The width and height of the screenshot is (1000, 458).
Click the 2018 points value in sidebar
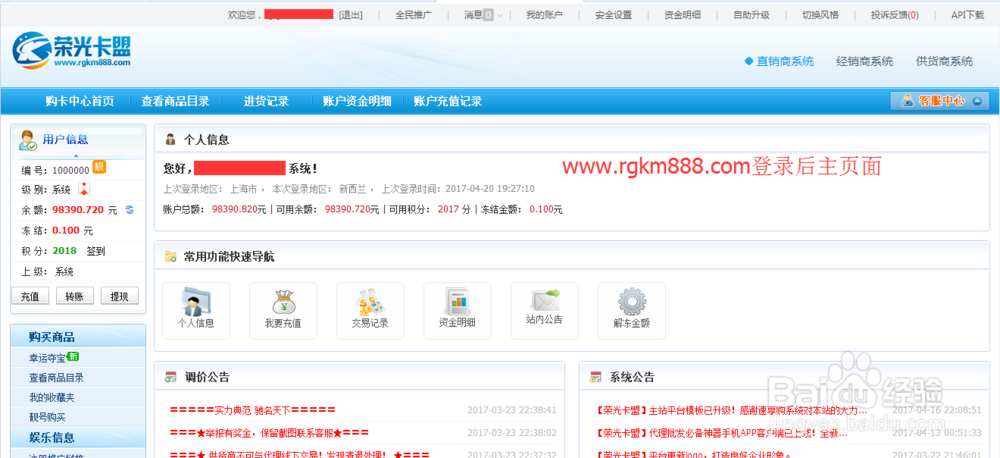pos(64,251)
